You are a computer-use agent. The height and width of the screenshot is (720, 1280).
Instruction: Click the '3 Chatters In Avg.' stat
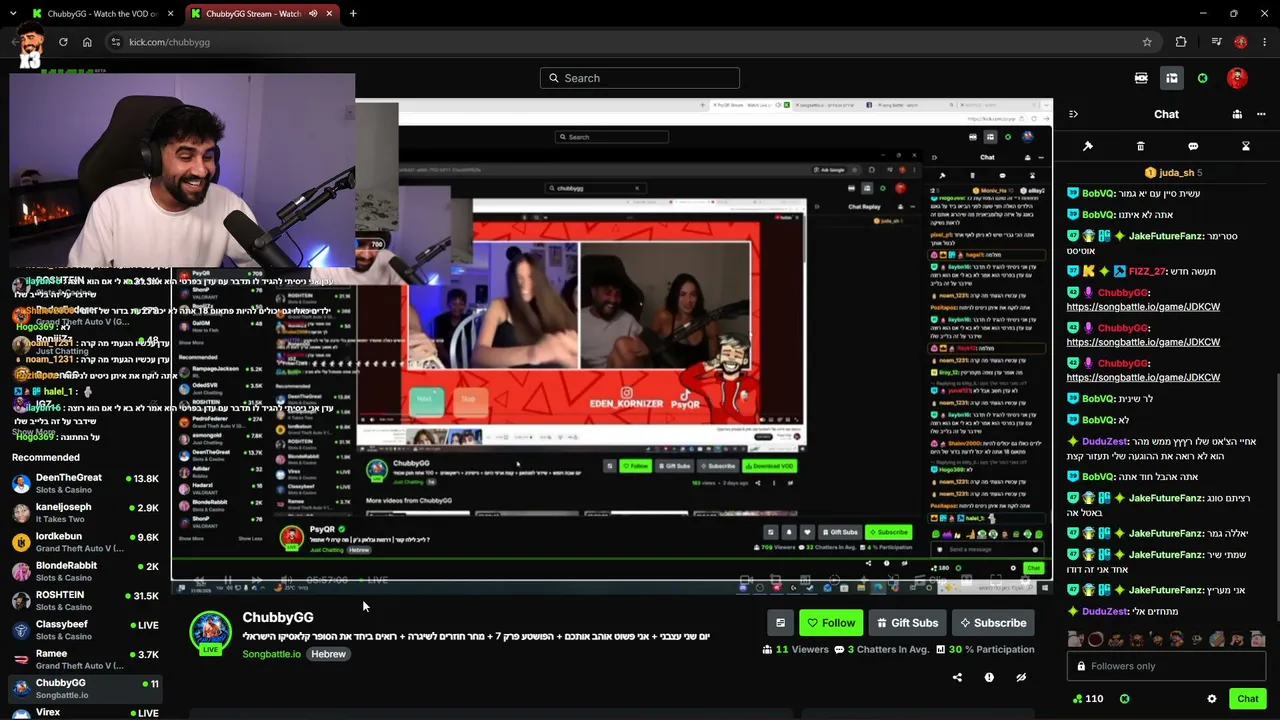click(881, 649)
